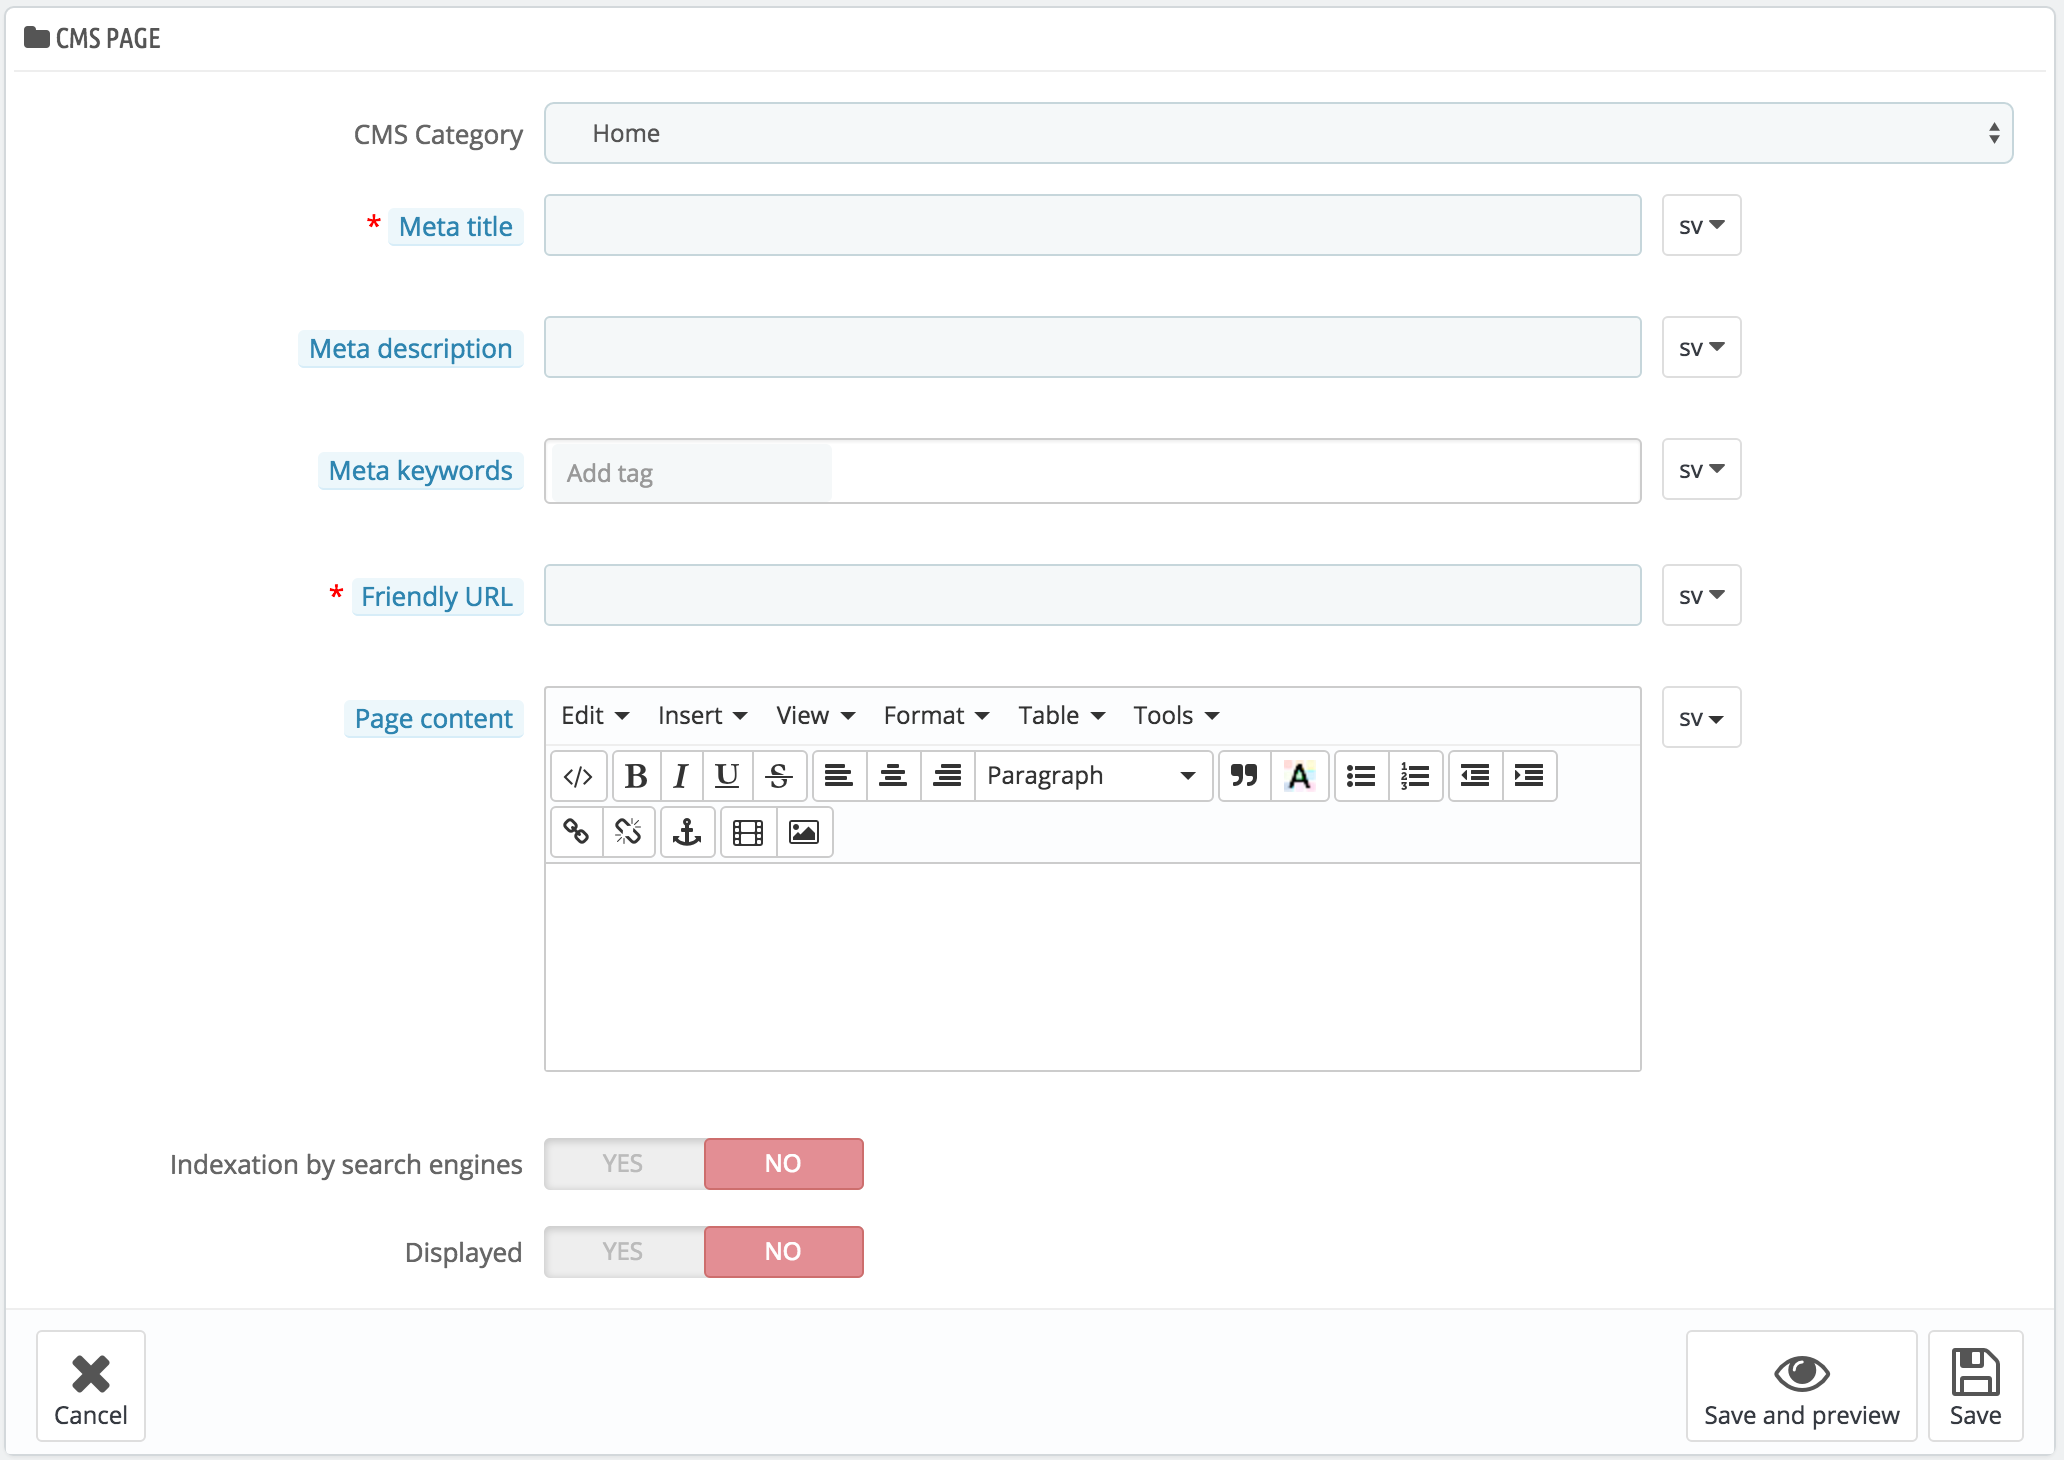Image resolution: width=2064 pixels, height=1460 pixels.
Task: Cancel editing the CMS page
Action: [90, 1386]
